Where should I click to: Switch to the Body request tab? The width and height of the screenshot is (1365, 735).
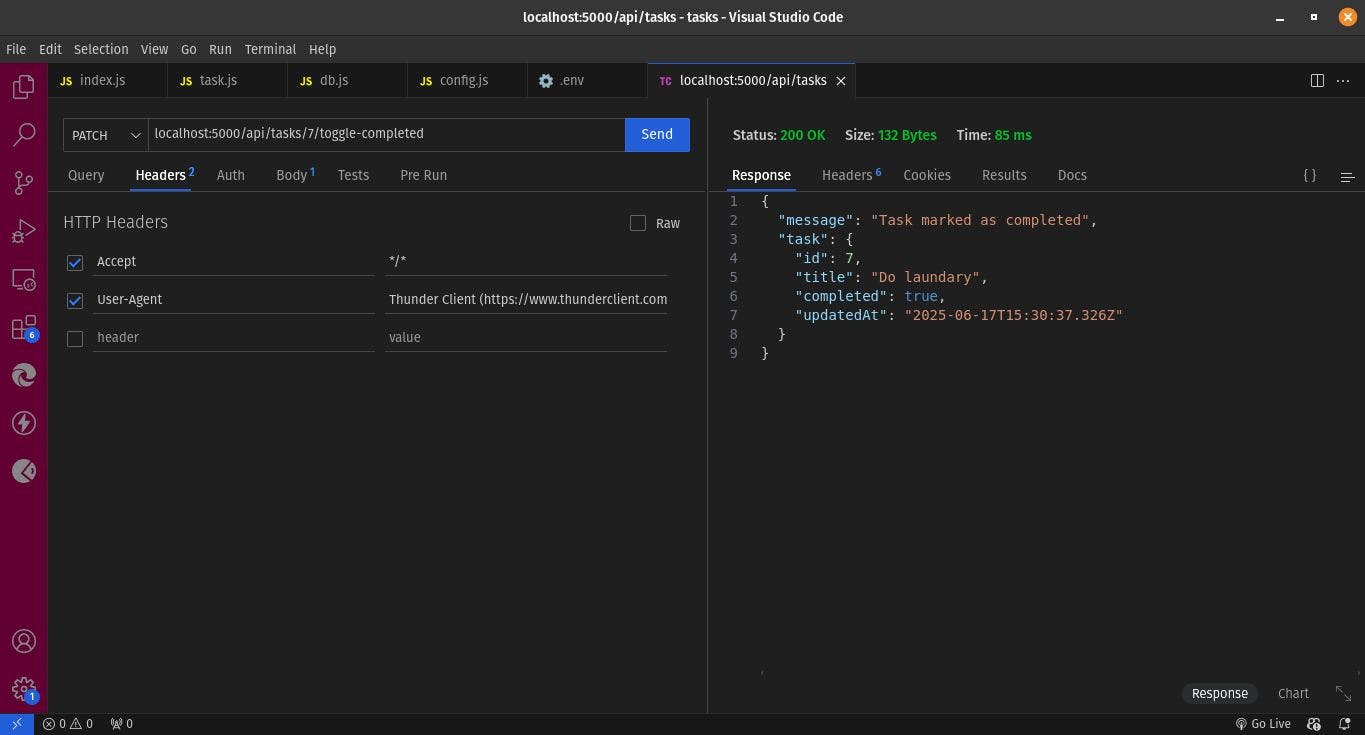(292, 175)
